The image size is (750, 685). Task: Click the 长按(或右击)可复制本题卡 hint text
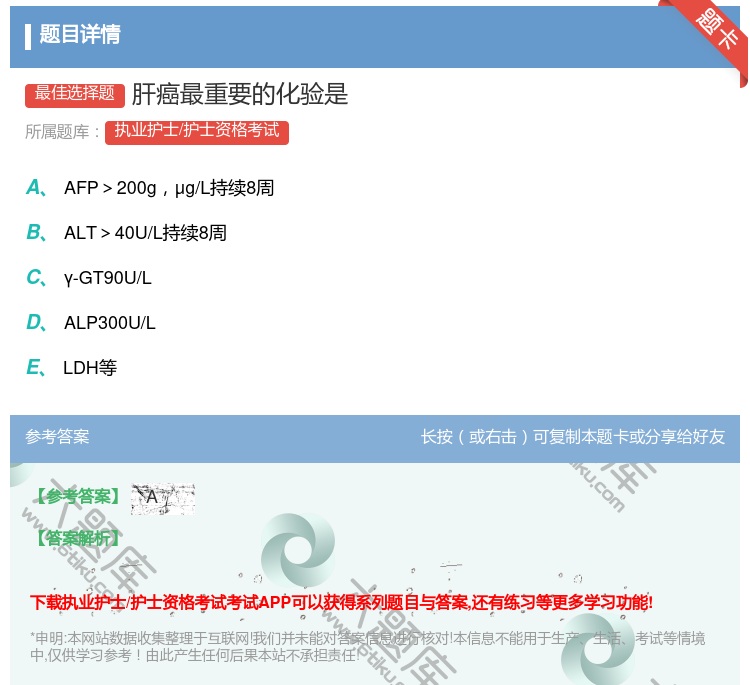573,436
